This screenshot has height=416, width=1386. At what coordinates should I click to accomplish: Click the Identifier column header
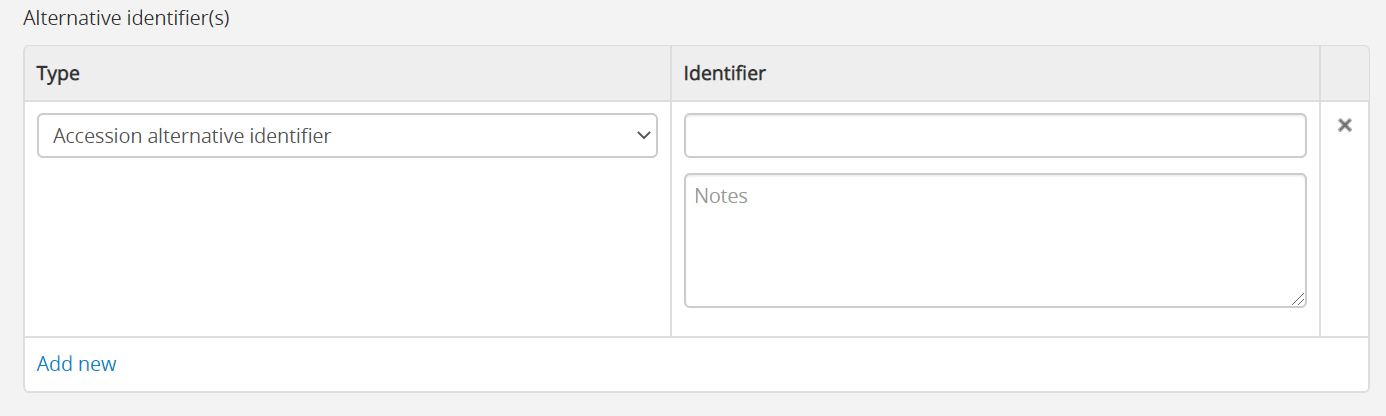pyautogui.click(x=724, y=73)
